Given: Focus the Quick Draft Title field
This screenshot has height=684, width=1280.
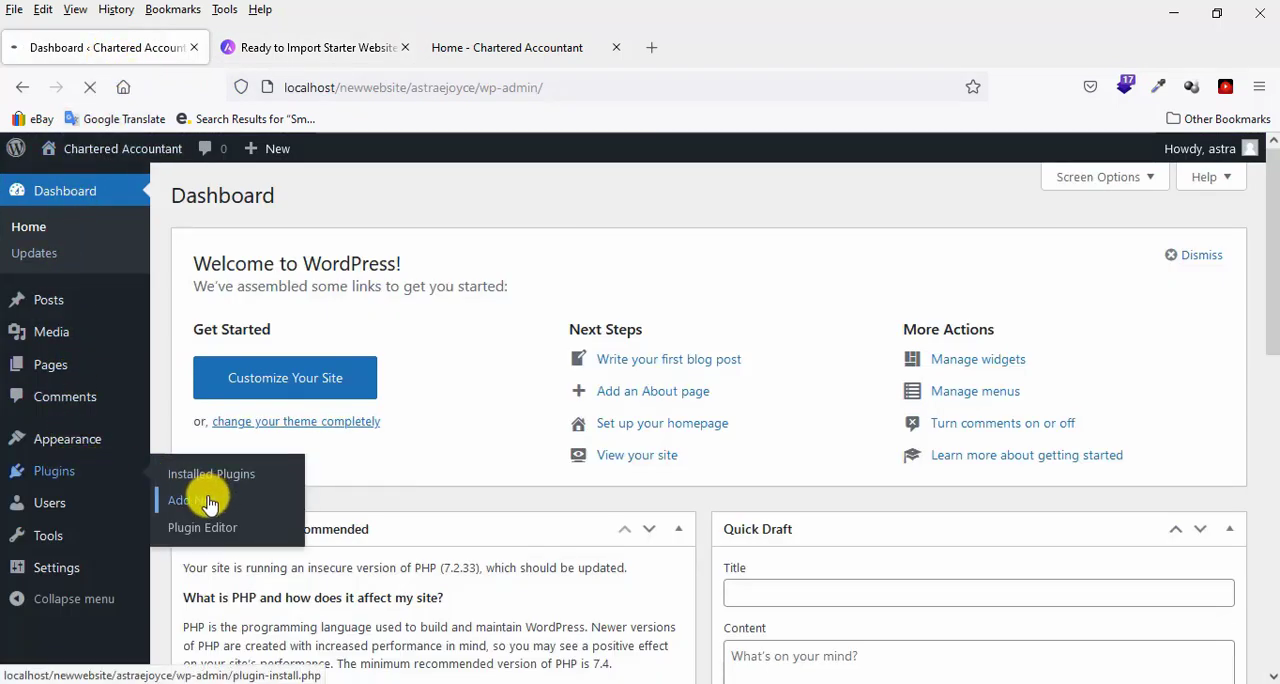Looking at the screenshot, I should [x=979, y=593].
